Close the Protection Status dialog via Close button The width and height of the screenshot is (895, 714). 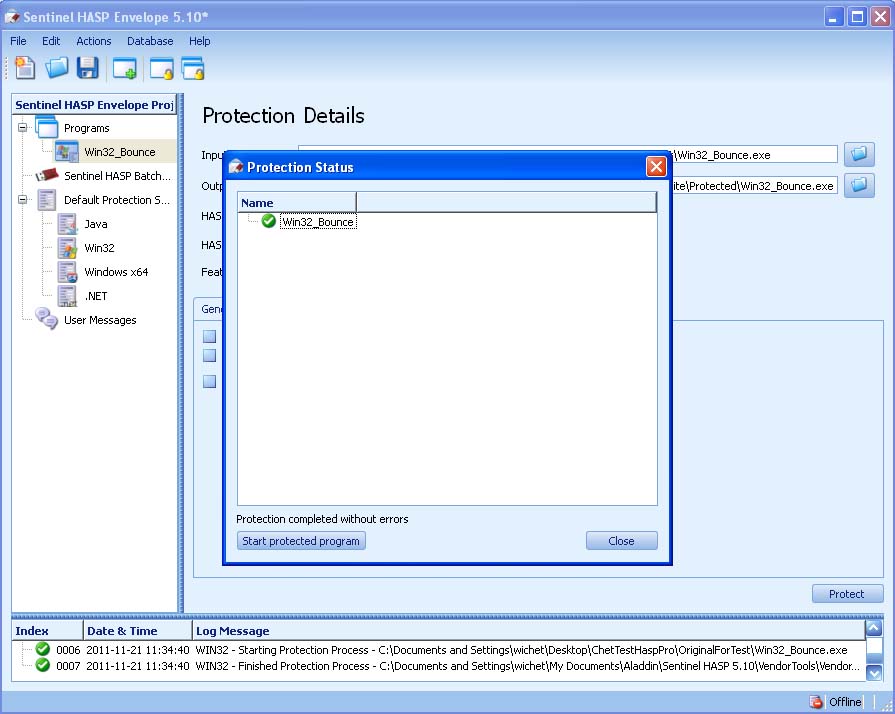click(x=621, y=540)
